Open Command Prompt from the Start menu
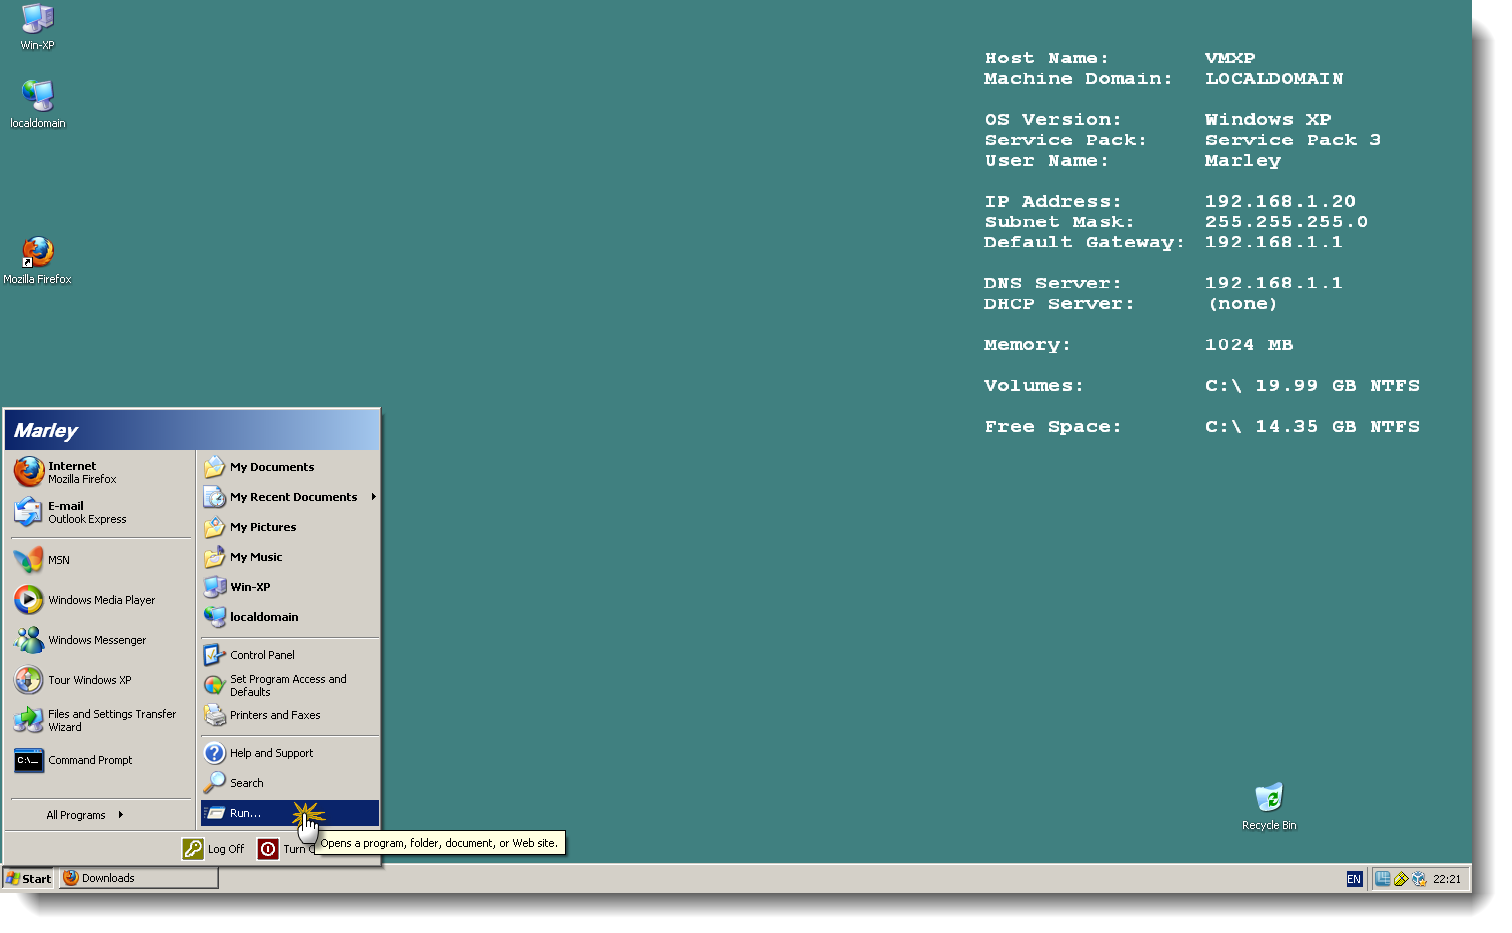Image resolution: width=1512 pixels, height=933 pixels. 90,760
